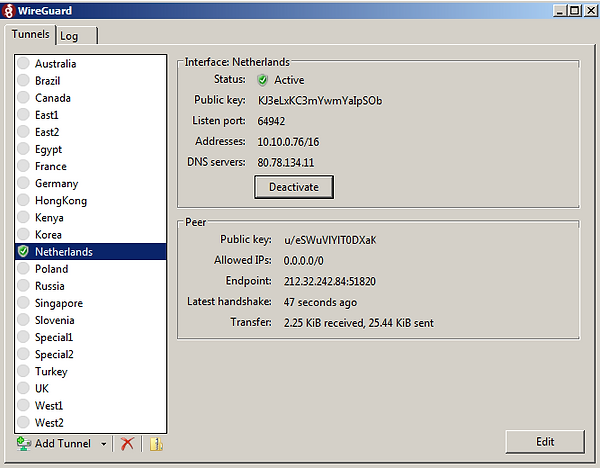This screenshot has height=468, width=600.
Task: Click the green active shield beside Netherlands
Action: 23,251
